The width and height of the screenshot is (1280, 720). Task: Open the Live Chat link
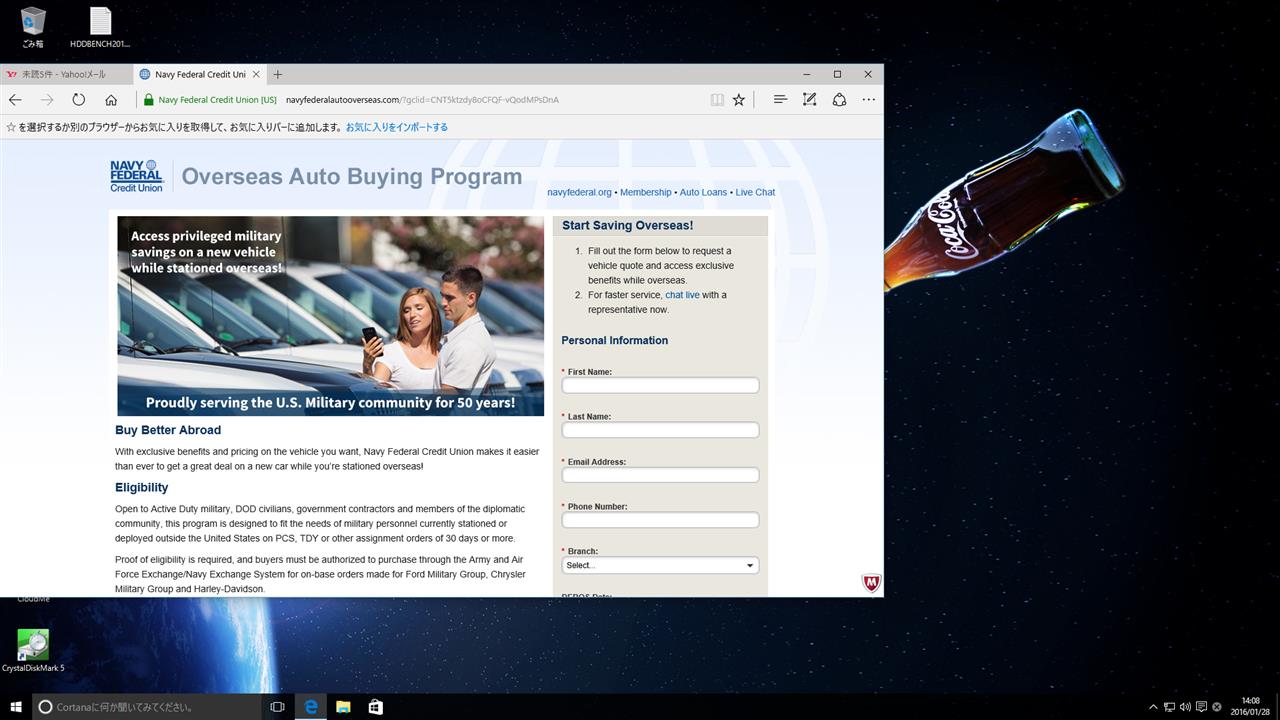755,192
